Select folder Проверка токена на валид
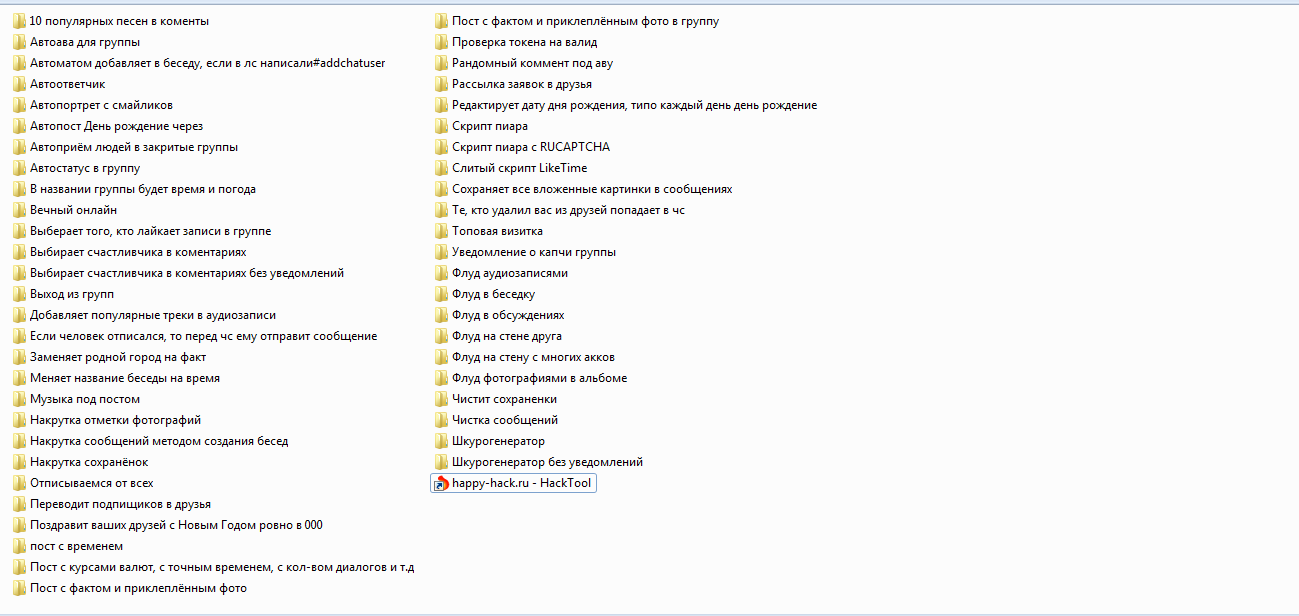Screen dimensions: 1299x616 click(524, 42)
